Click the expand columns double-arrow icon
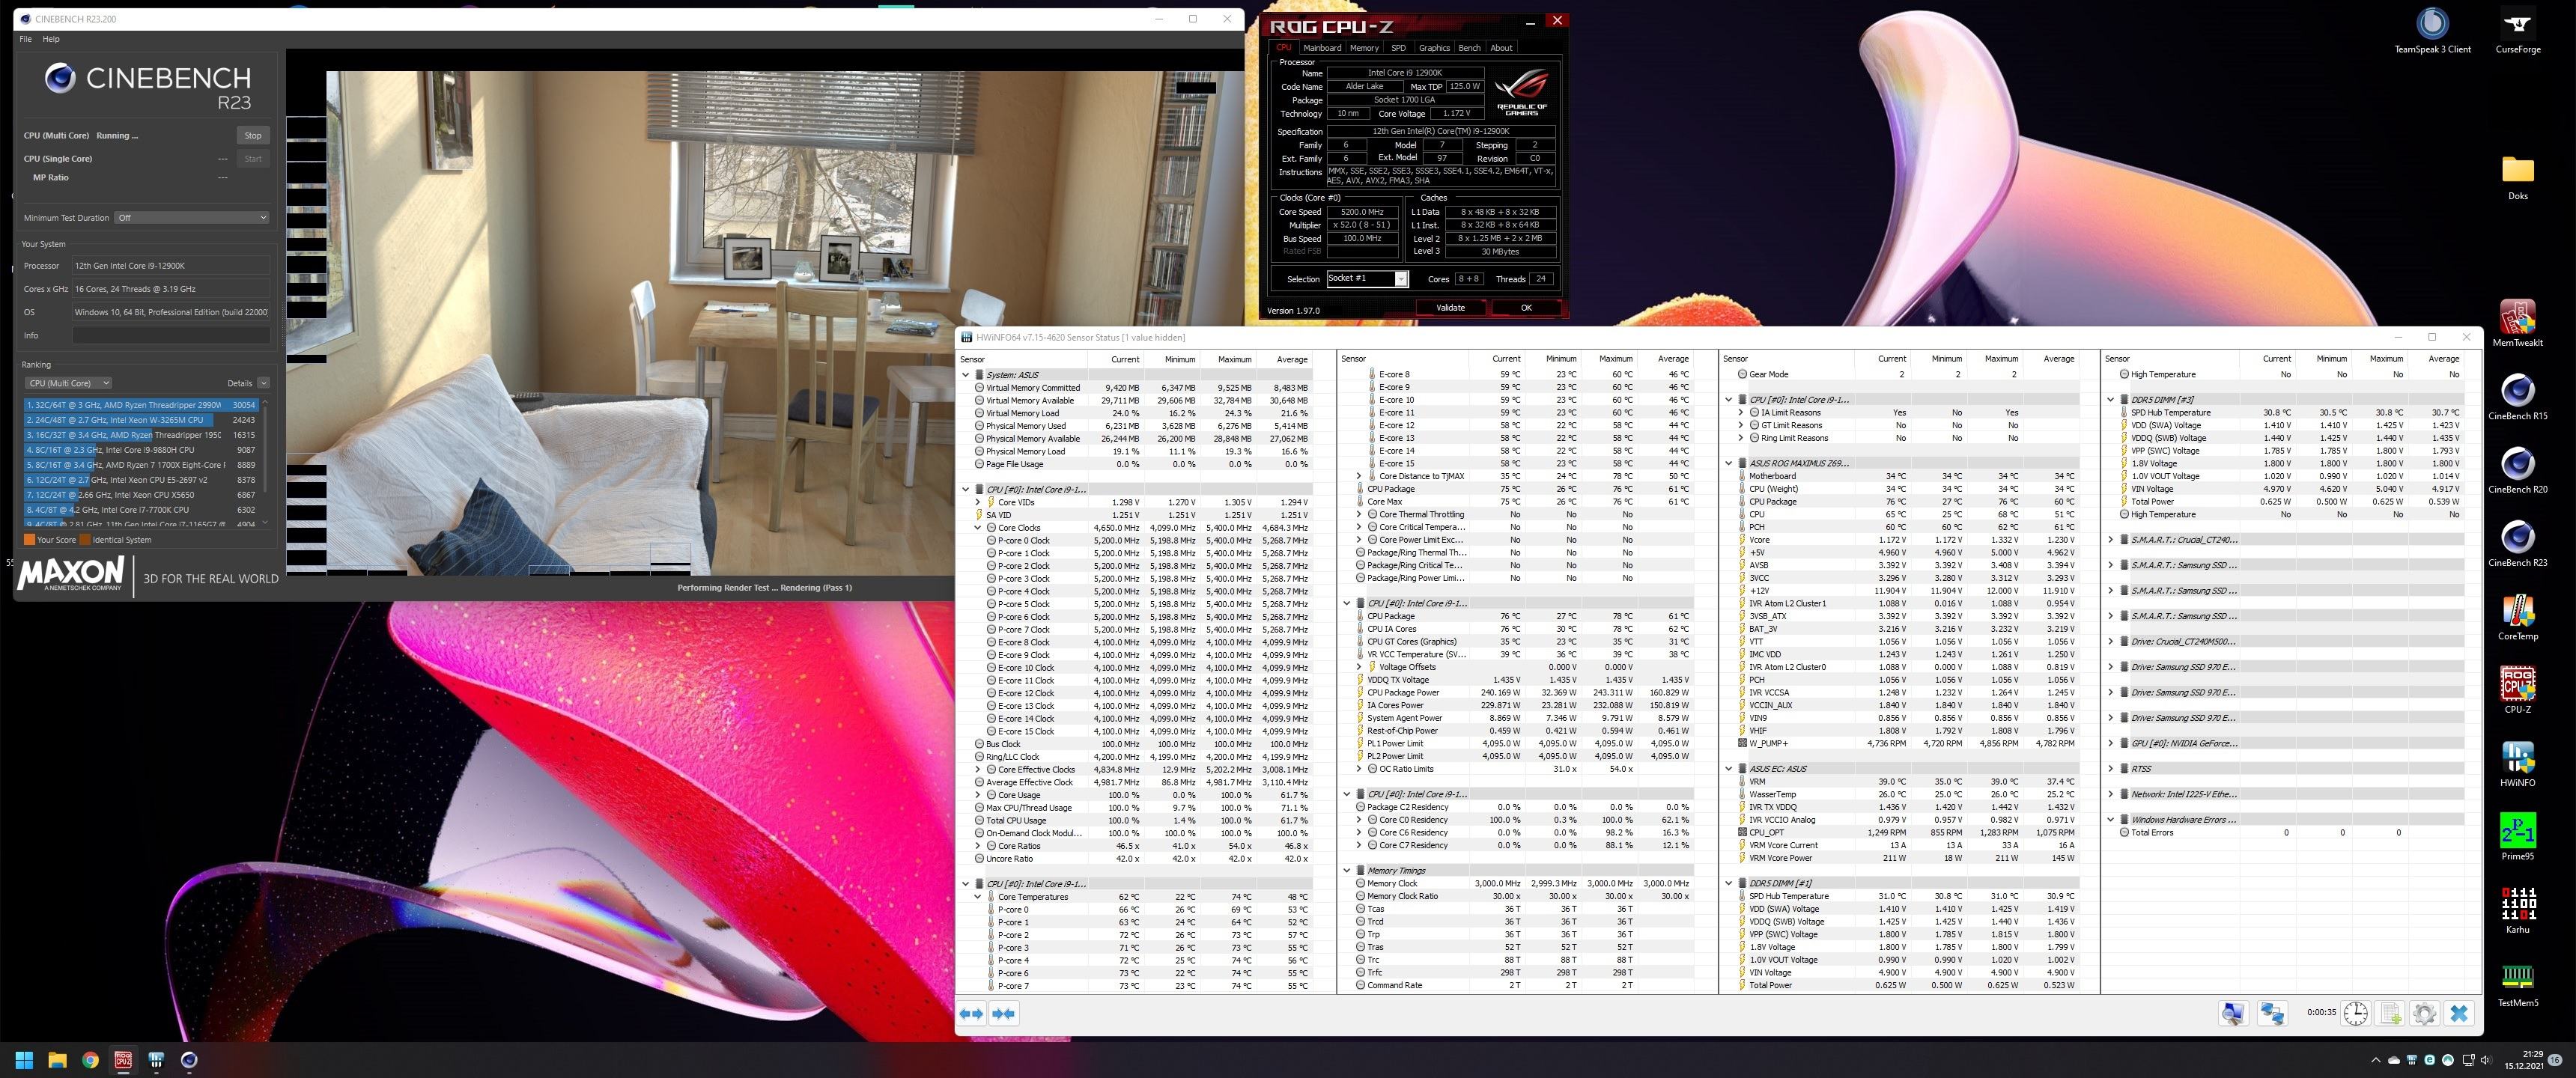 pyautogui.click(x=971, y=1014)
